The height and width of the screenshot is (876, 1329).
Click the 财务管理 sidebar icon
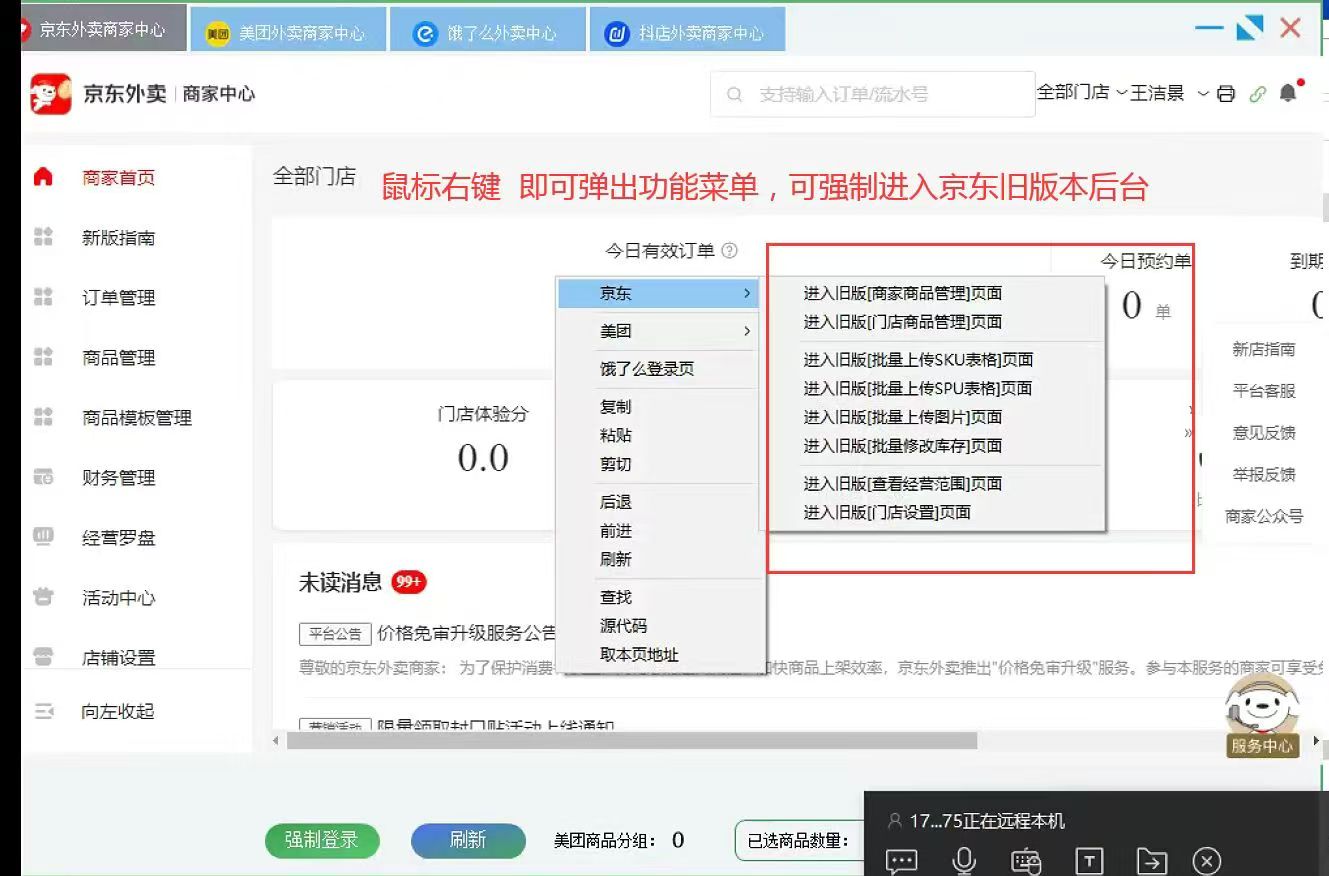point(43,477)
